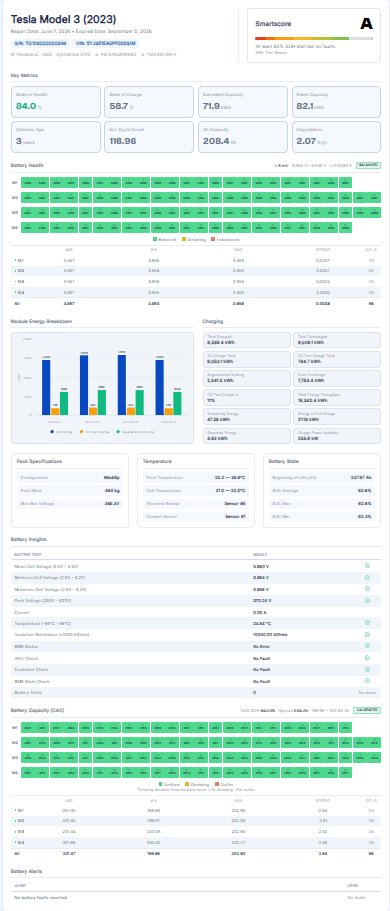The width and height of the screenshot is (390, 911).
Task: Click the Uniform legend swatch
Action: point(160,784)
